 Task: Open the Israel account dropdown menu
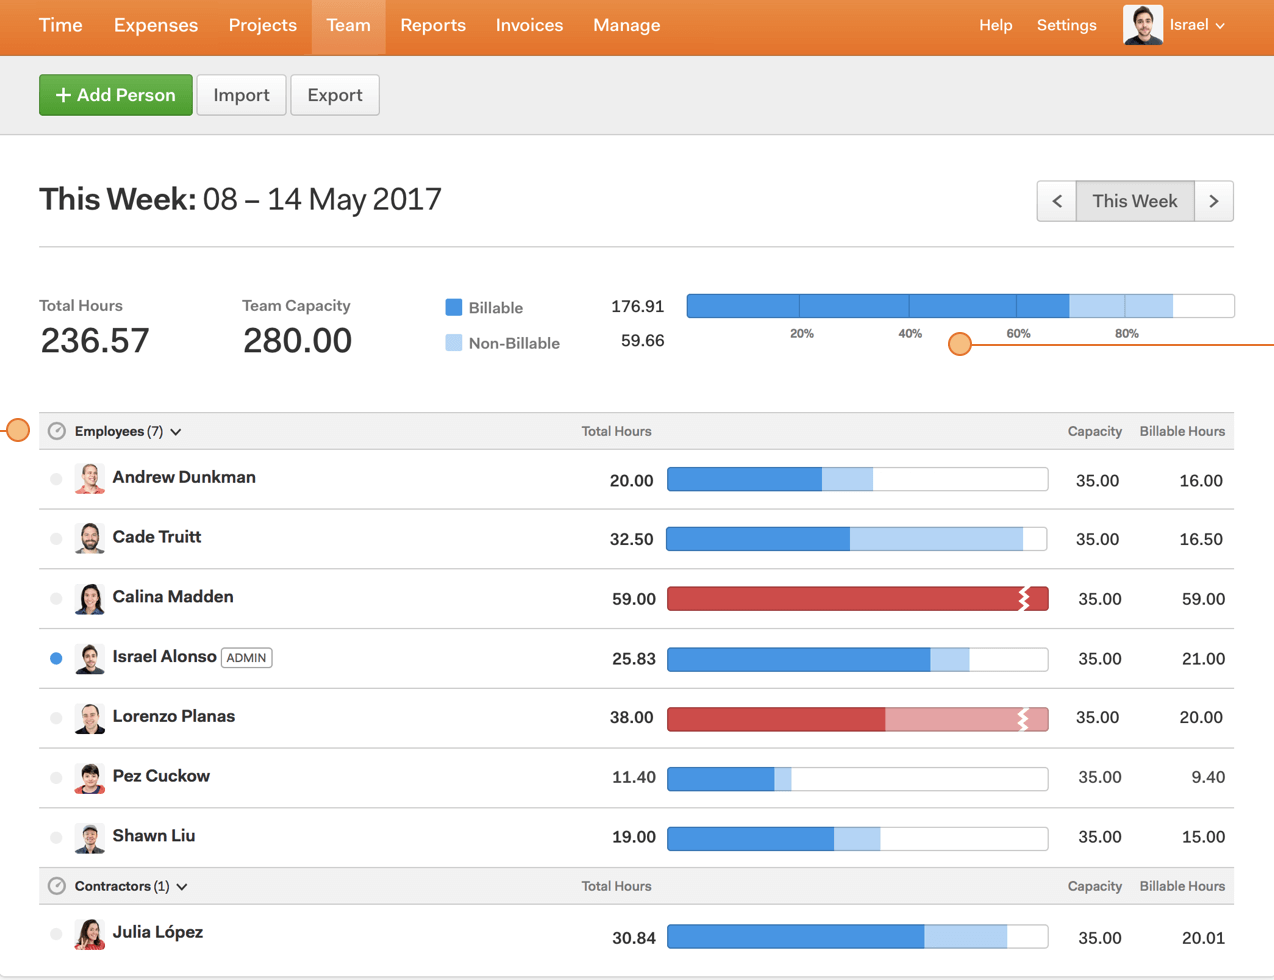pyautogui.click(x=1197, y=25)
